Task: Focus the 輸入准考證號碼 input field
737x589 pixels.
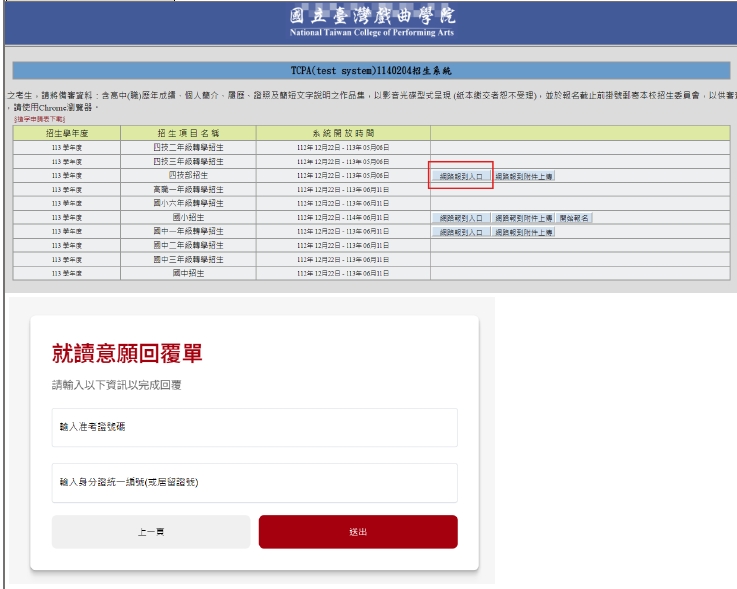Action: [254, 427]
